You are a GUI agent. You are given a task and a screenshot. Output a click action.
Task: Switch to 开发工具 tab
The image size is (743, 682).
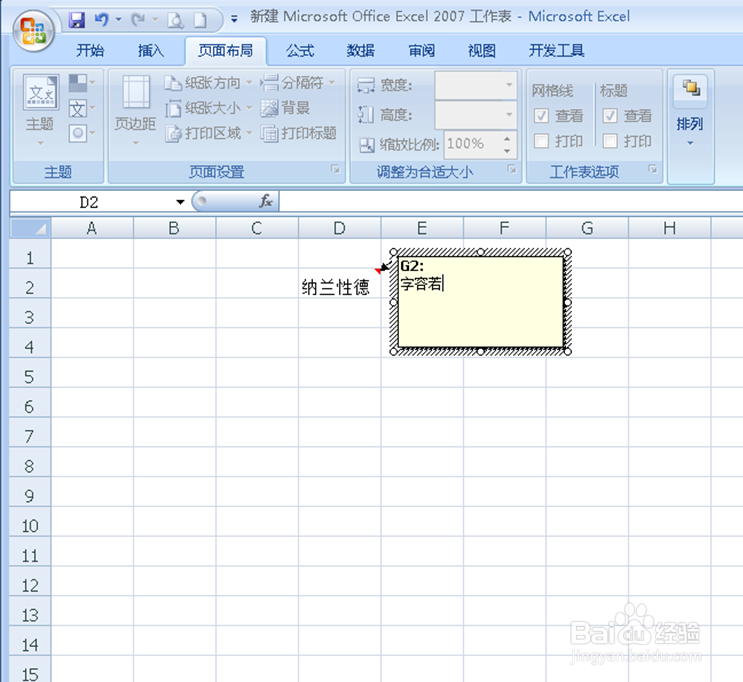point(556,50)
